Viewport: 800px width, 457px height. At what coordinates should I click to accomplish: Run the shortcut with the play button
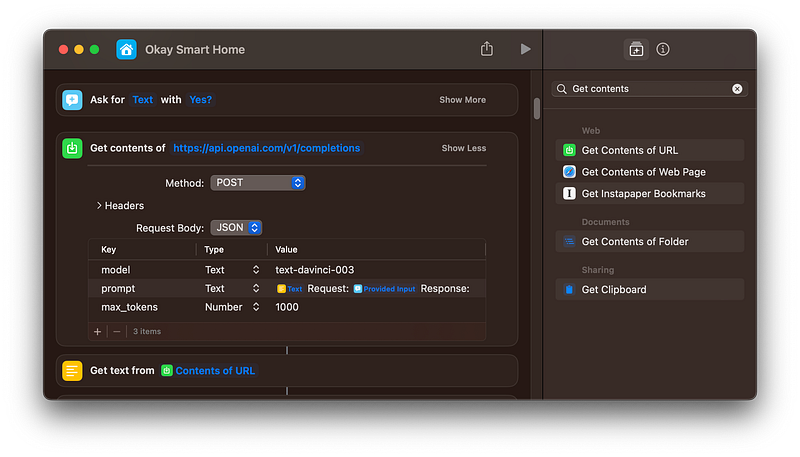pos(526,49)
